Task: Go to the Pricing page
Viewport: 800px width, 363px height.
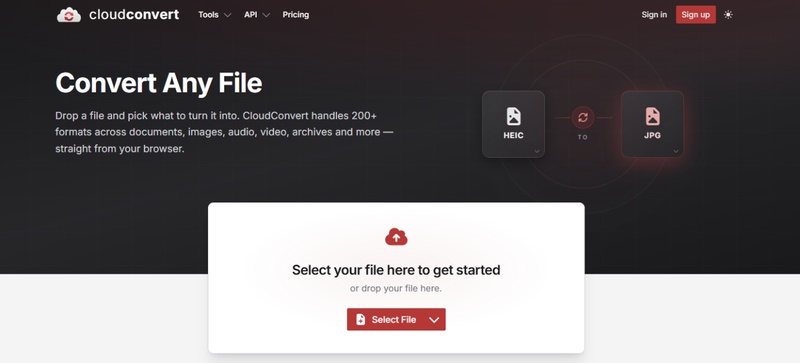Action: click(296, 15)
